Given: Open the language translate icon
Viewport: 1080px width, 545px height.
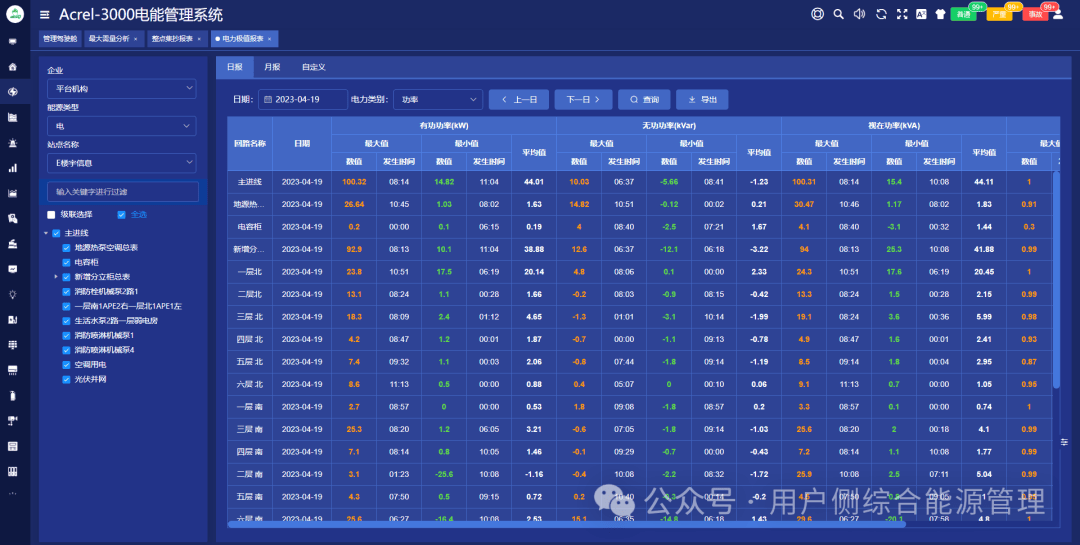Looking at the screenshot, I should pyautogui.click(x=921, y=14).
